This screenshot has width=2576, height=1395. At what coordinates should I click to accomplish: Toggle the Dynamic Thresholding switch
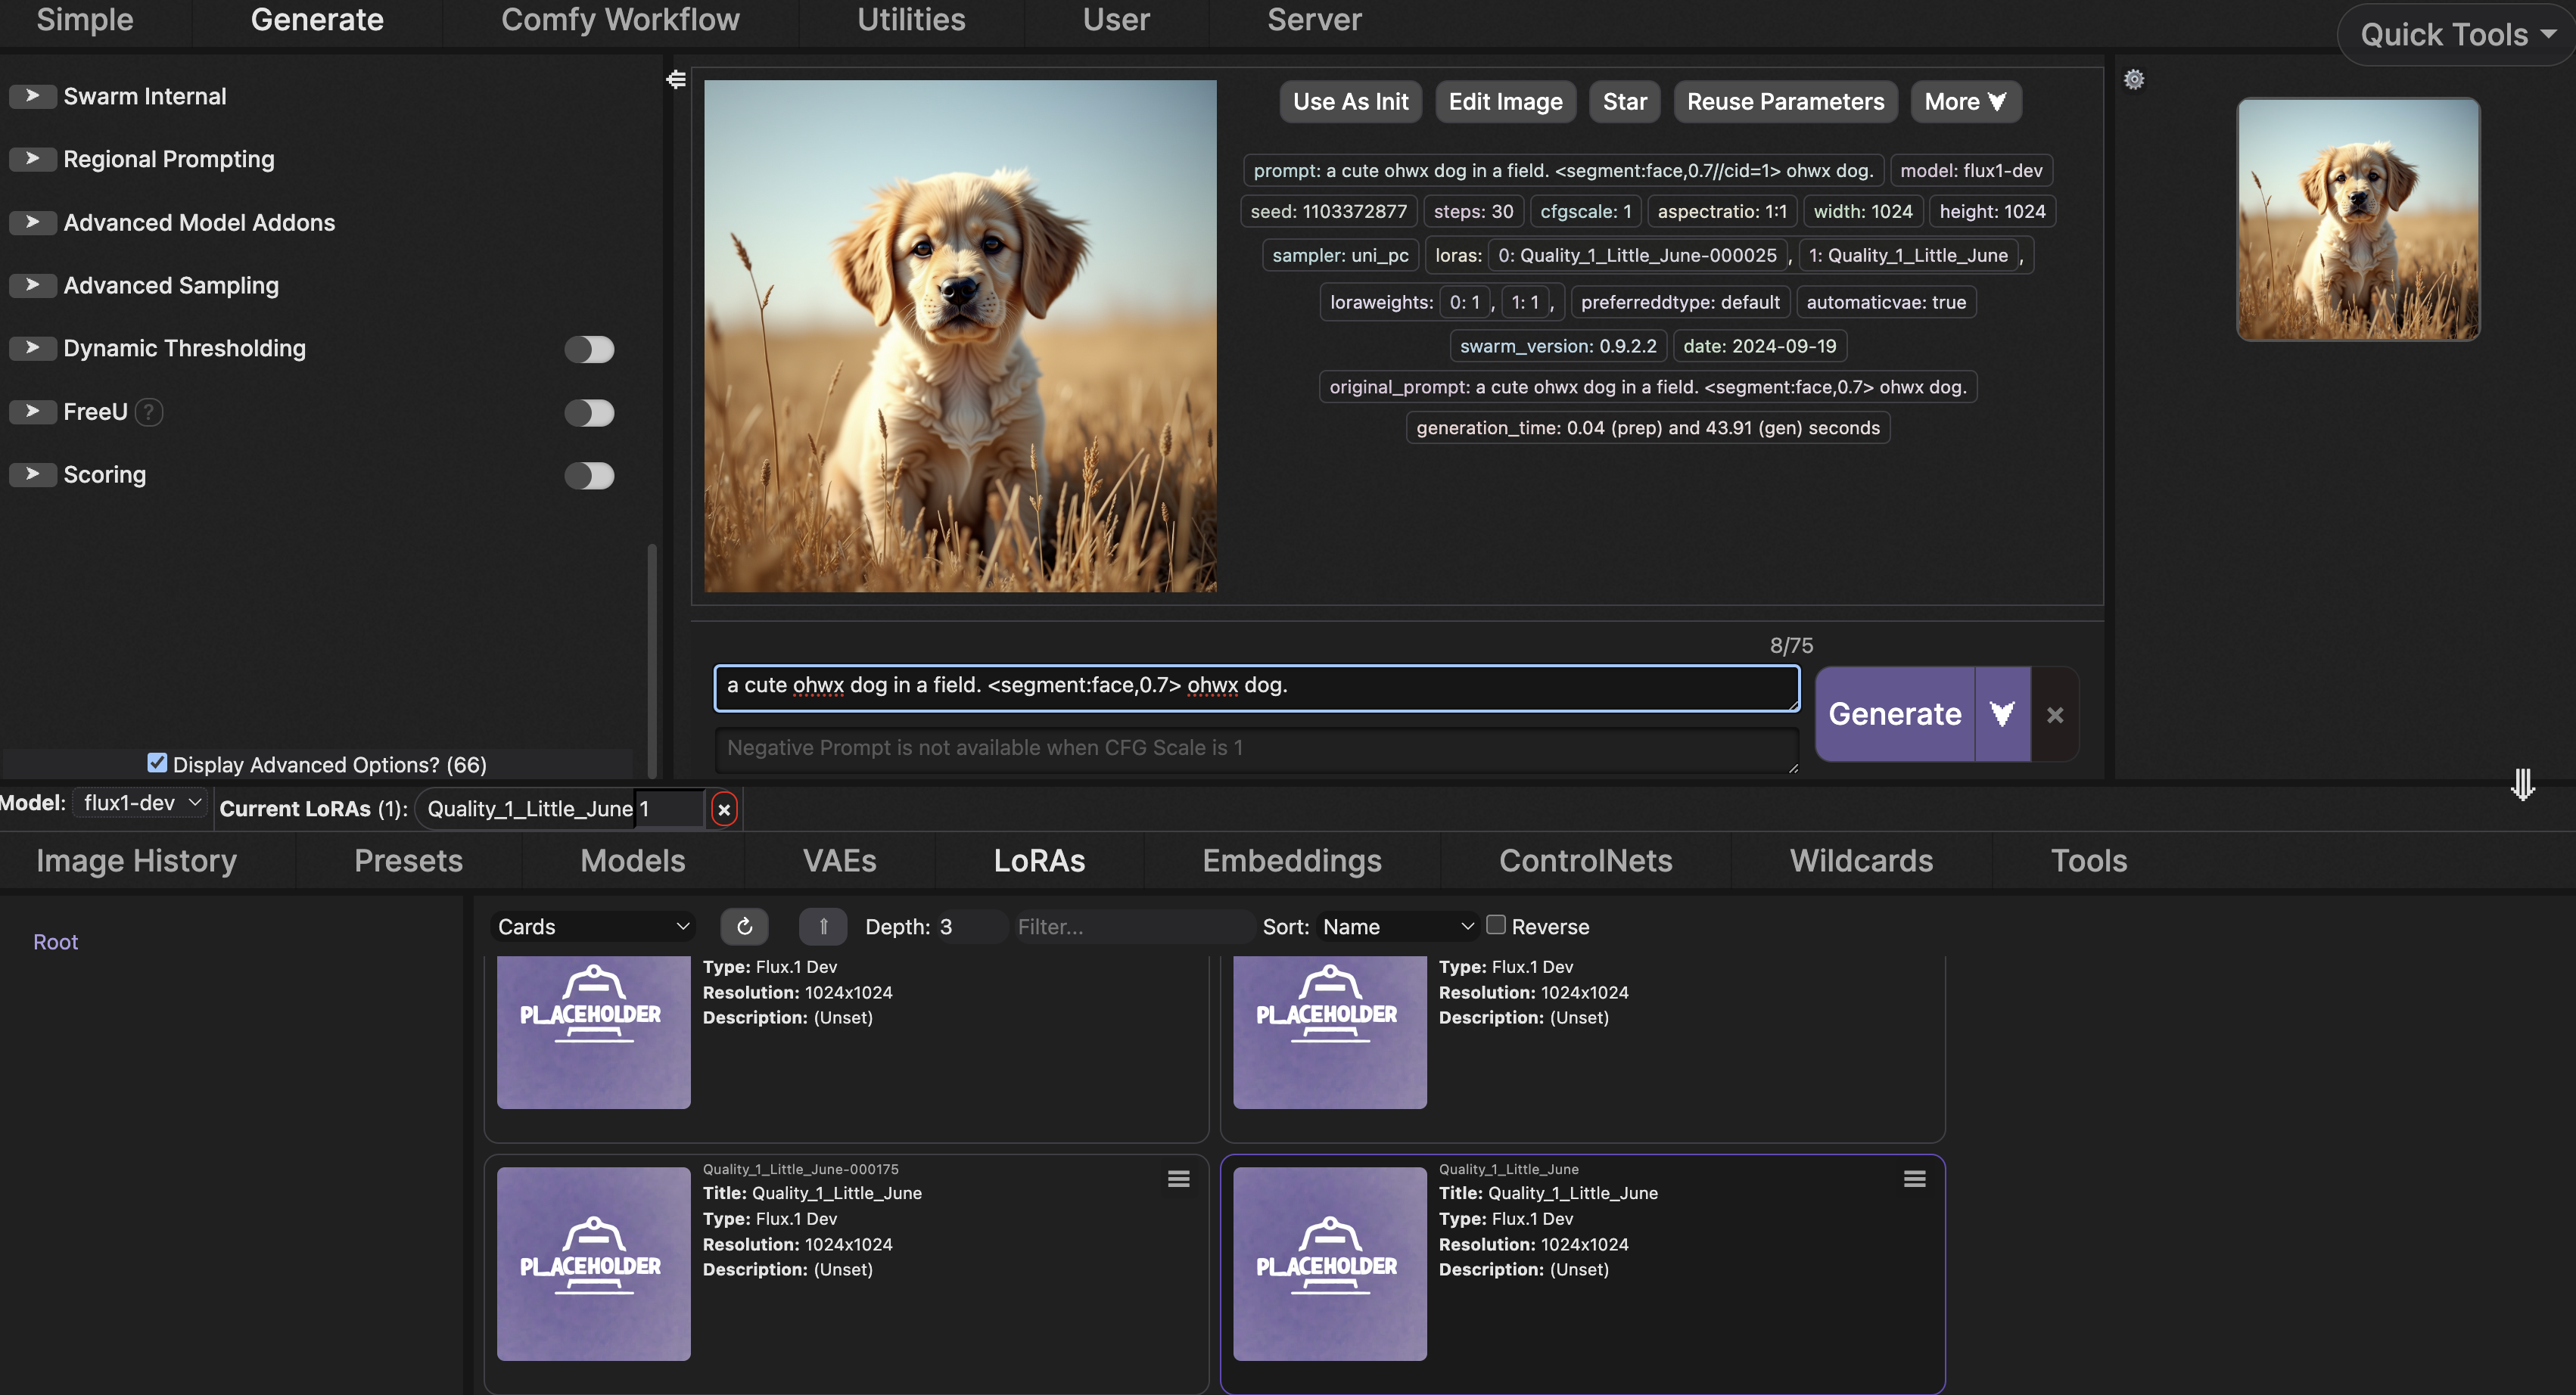click(x=589, y=349)
